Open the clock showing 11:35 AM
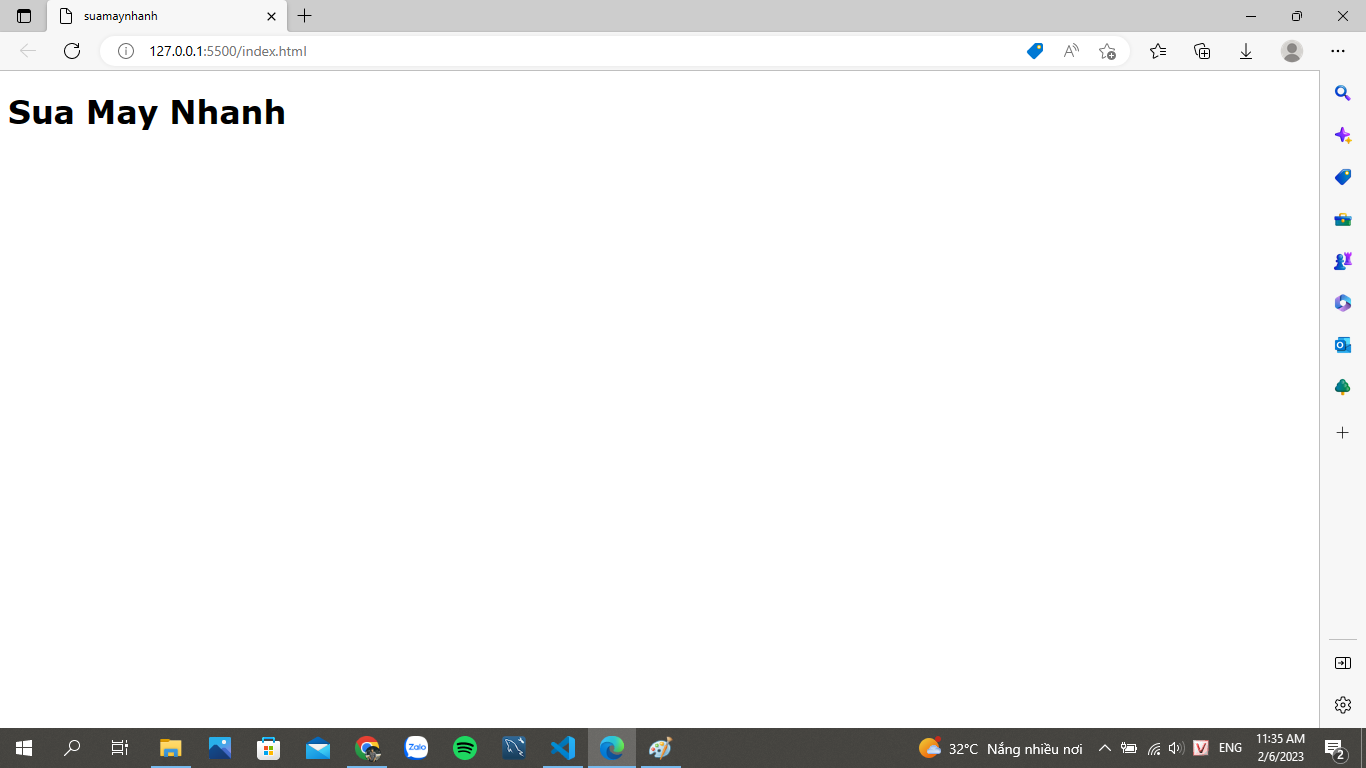 pos(1280,748)
